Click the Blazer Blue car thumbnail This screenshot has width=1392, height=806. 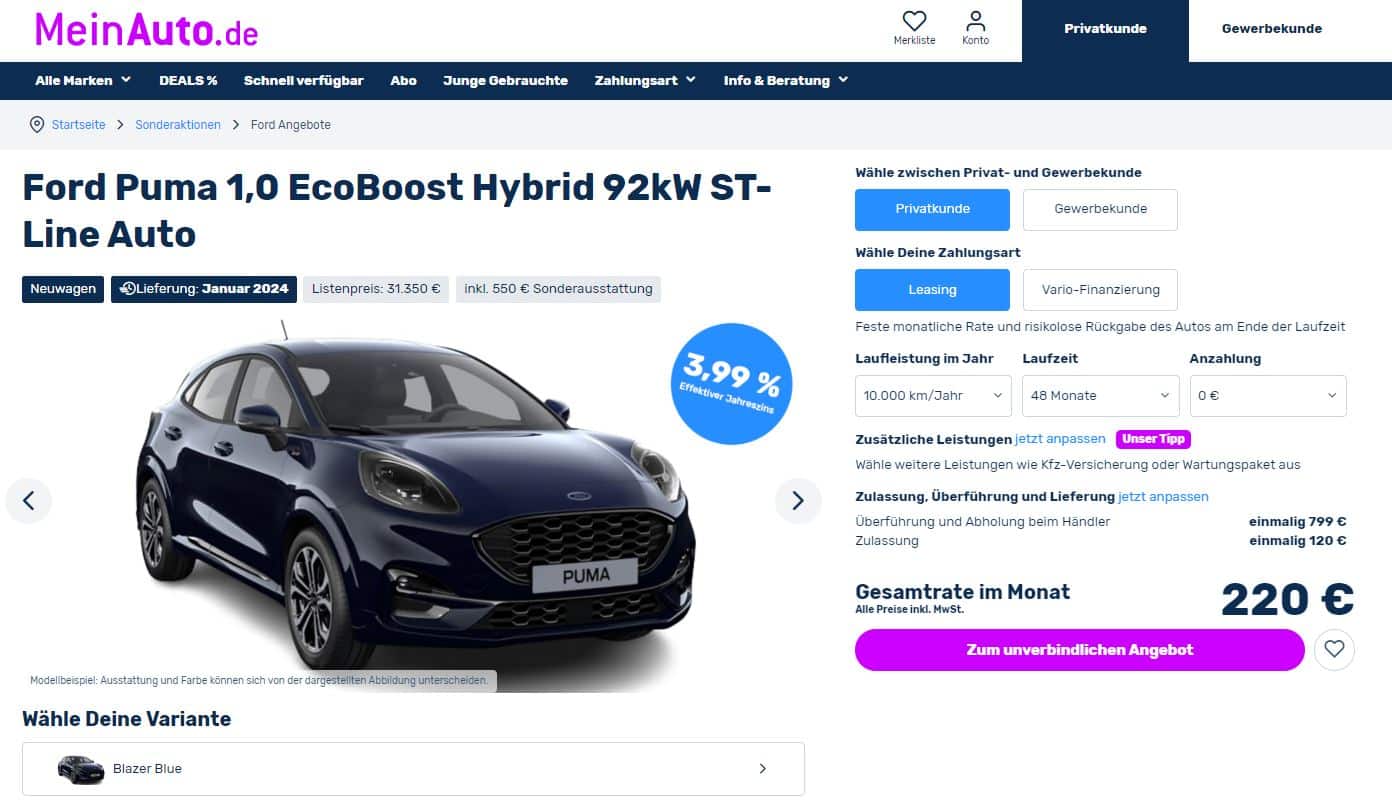[81, 769]
